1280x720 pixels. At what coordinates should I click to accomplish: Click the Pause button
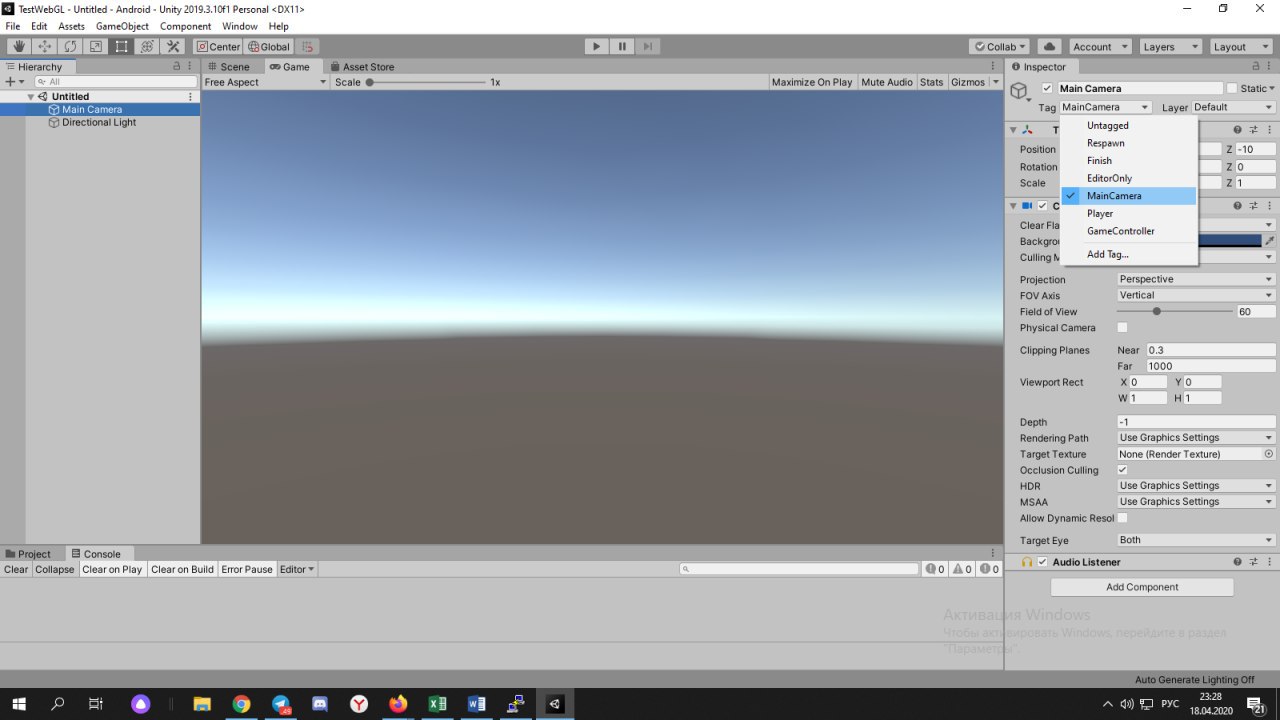coord(622,46)
